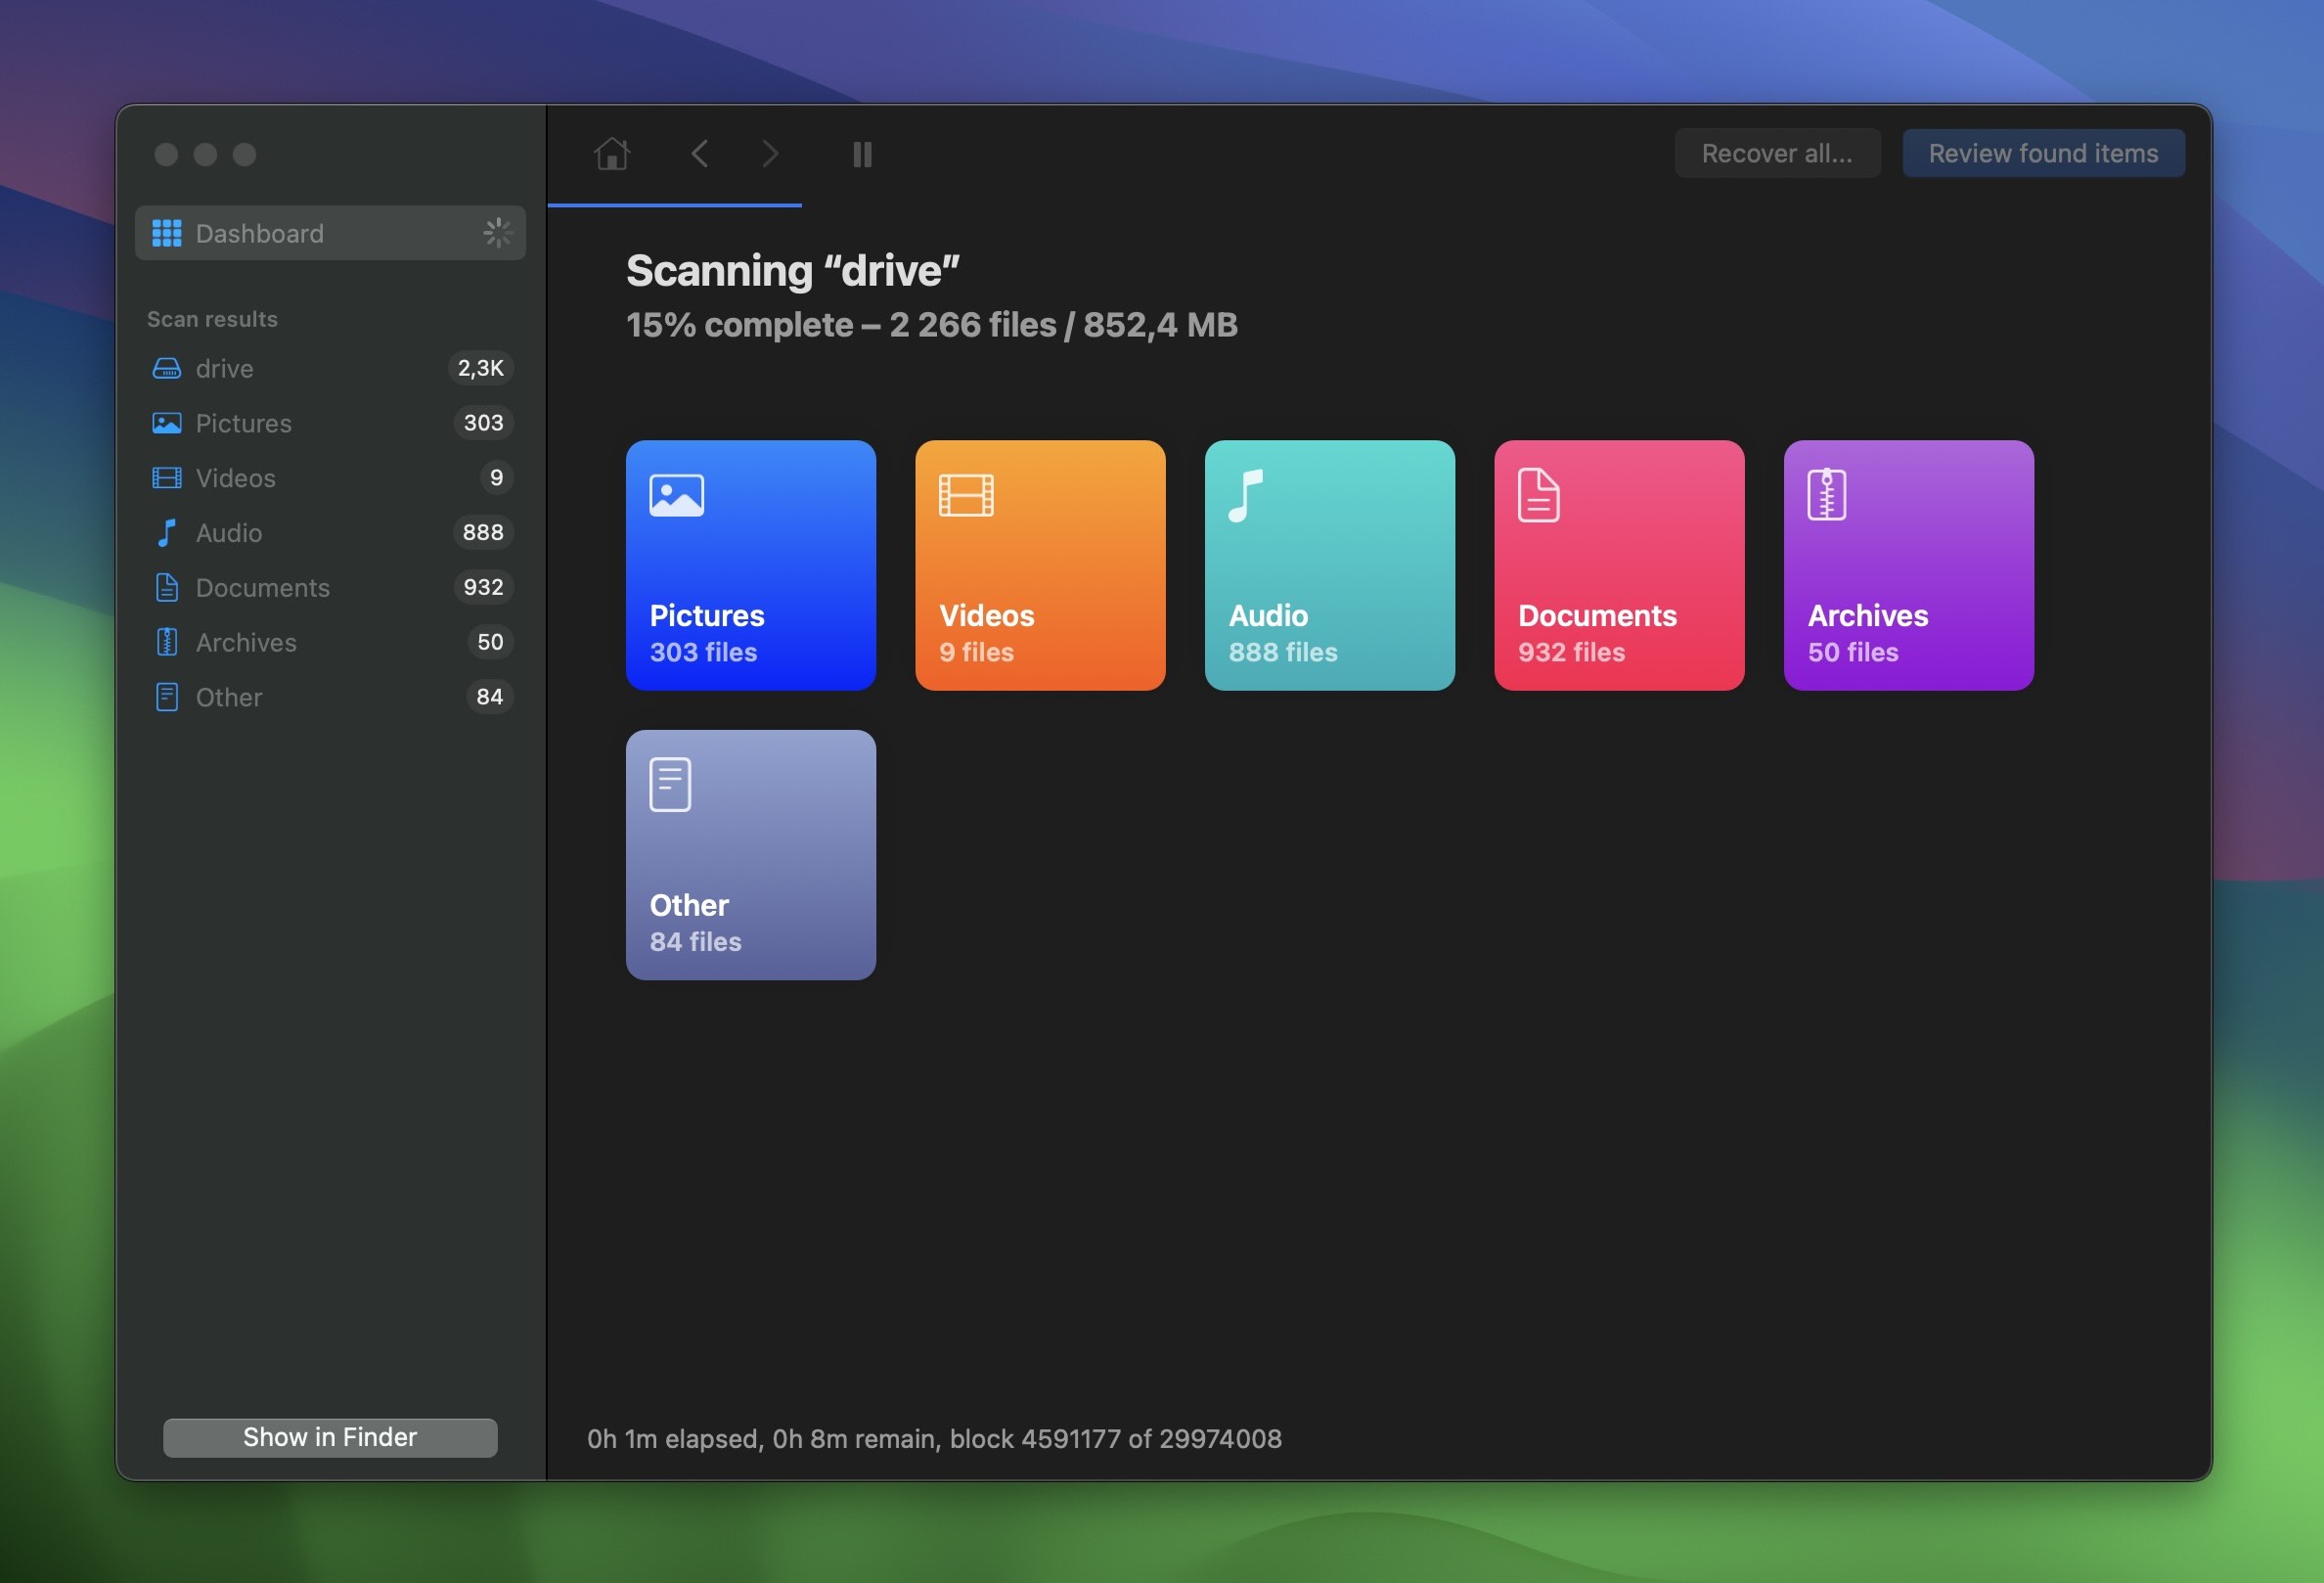Navigate forward using right arrow
Image resolution: width=2324 pixels, height=1583 pixels.
click(770, 152)
